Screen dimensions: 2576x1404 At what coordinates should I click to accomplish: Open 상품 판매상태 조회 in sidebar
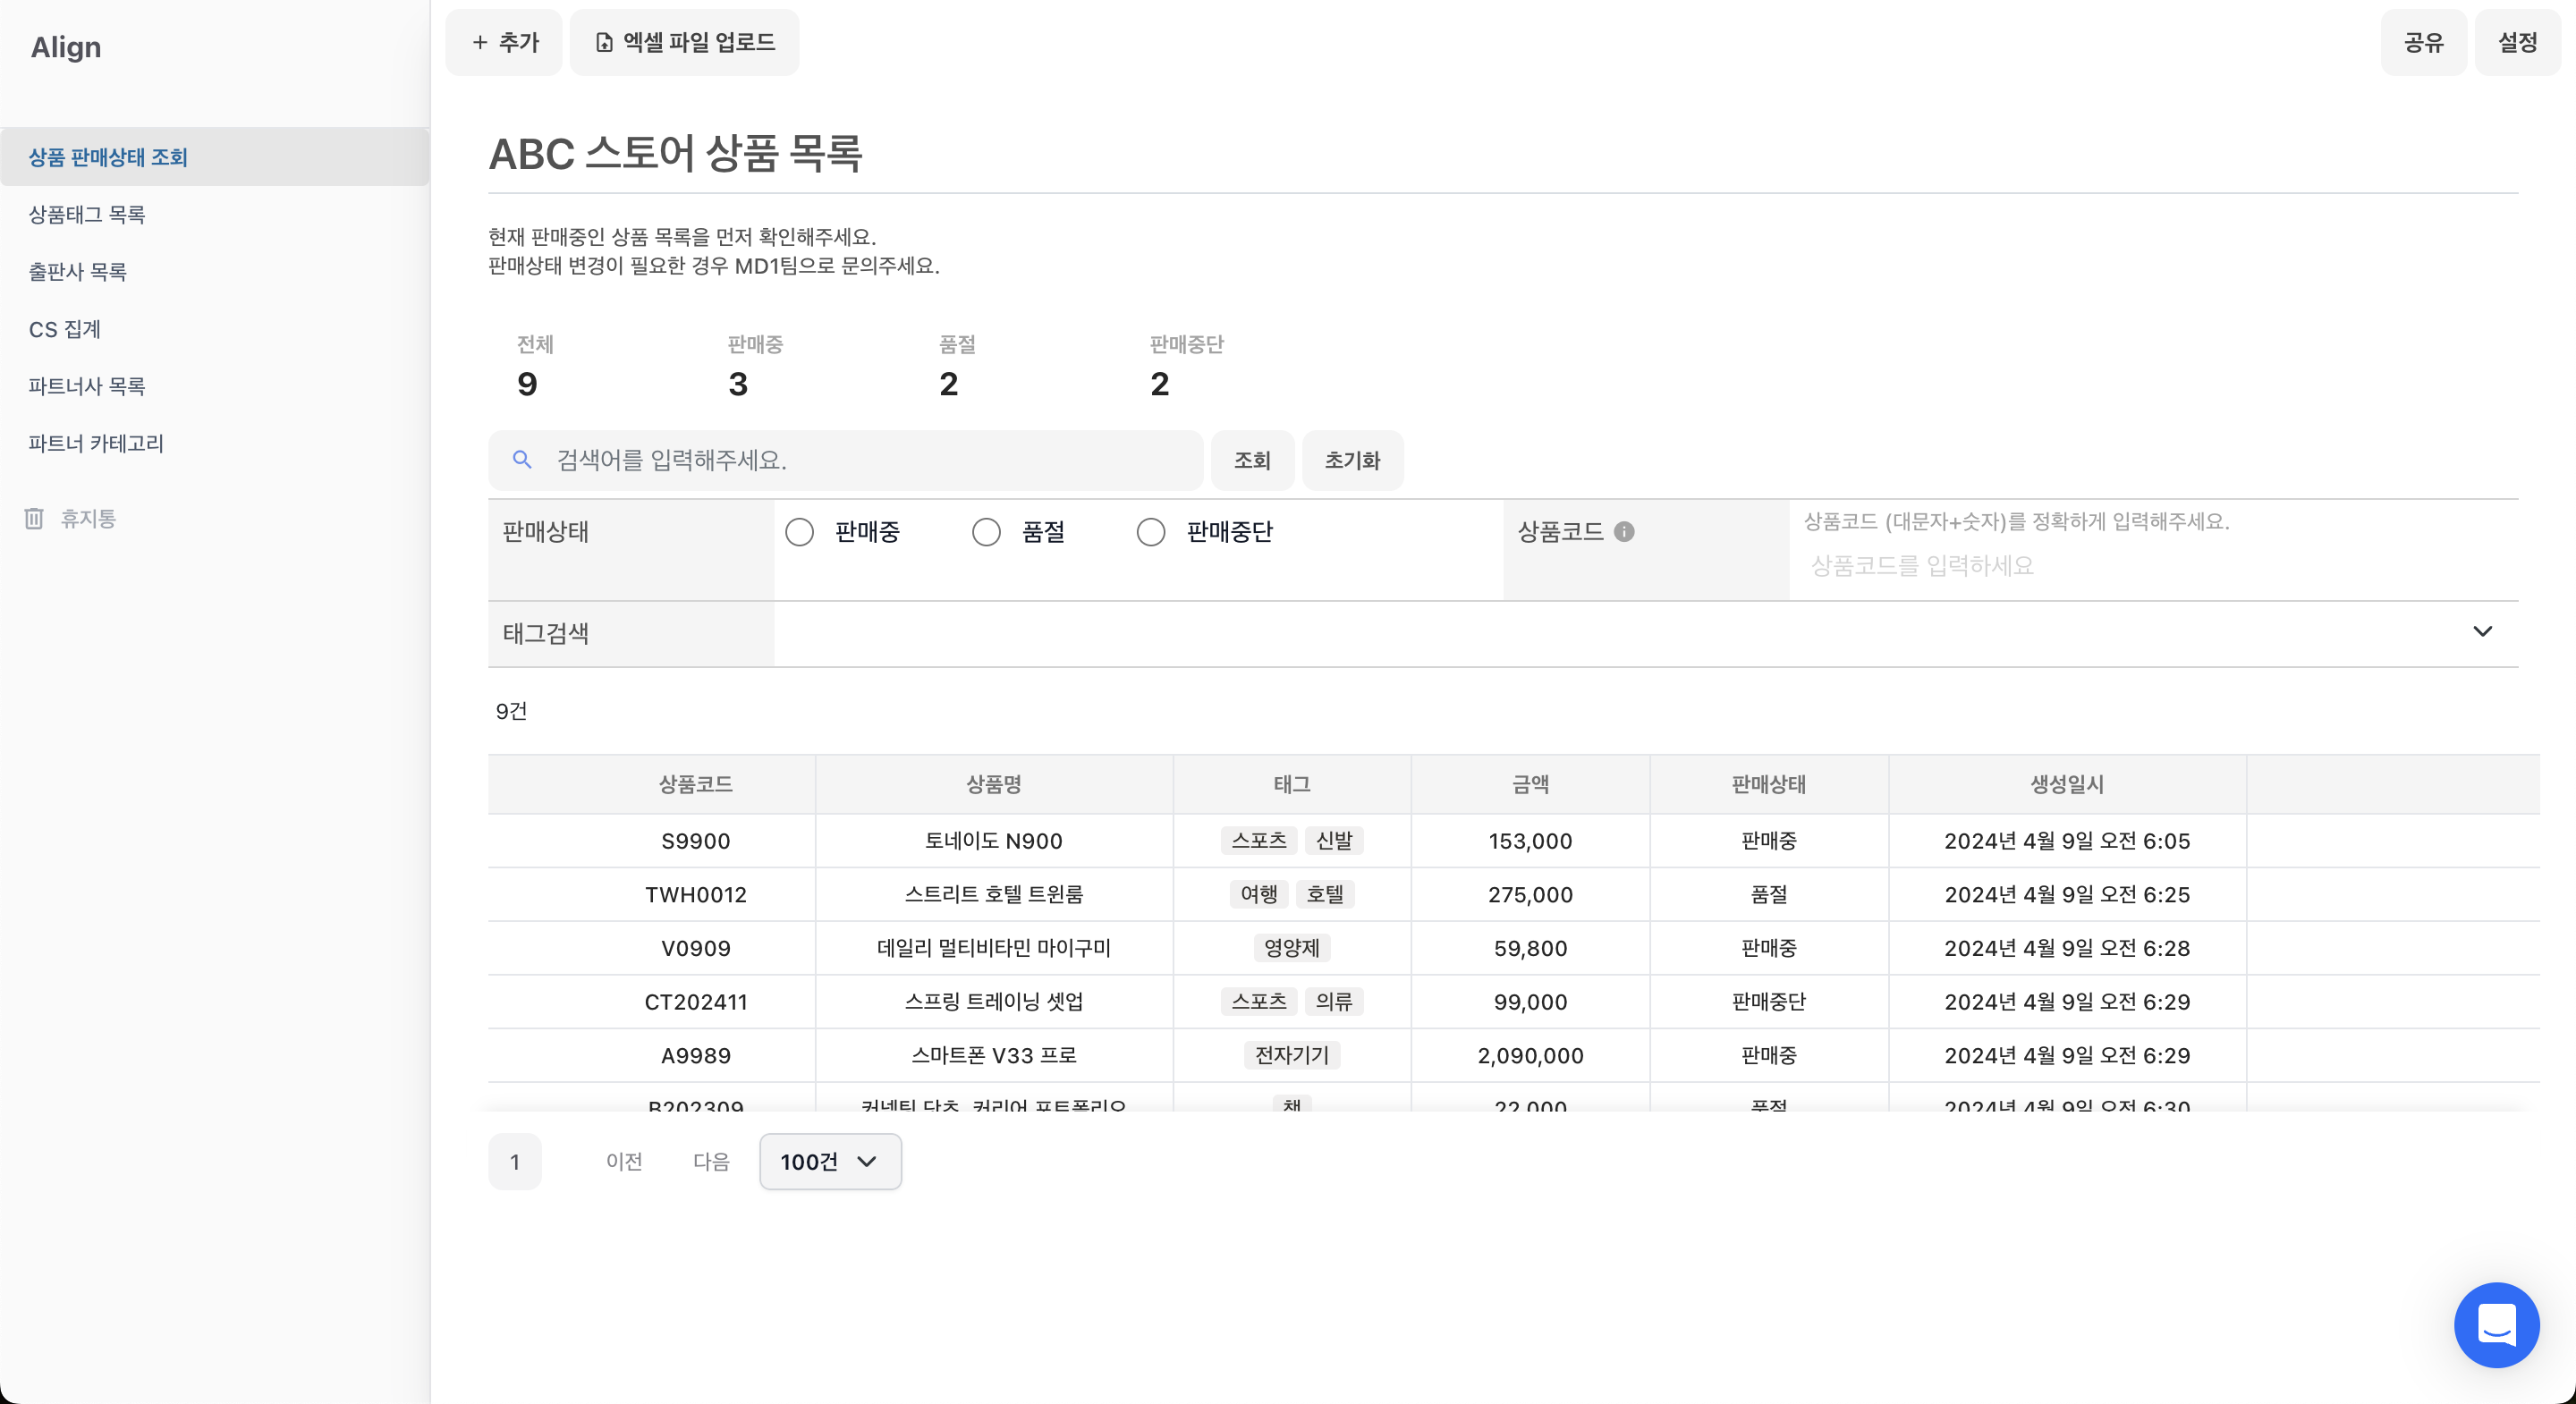215,157
